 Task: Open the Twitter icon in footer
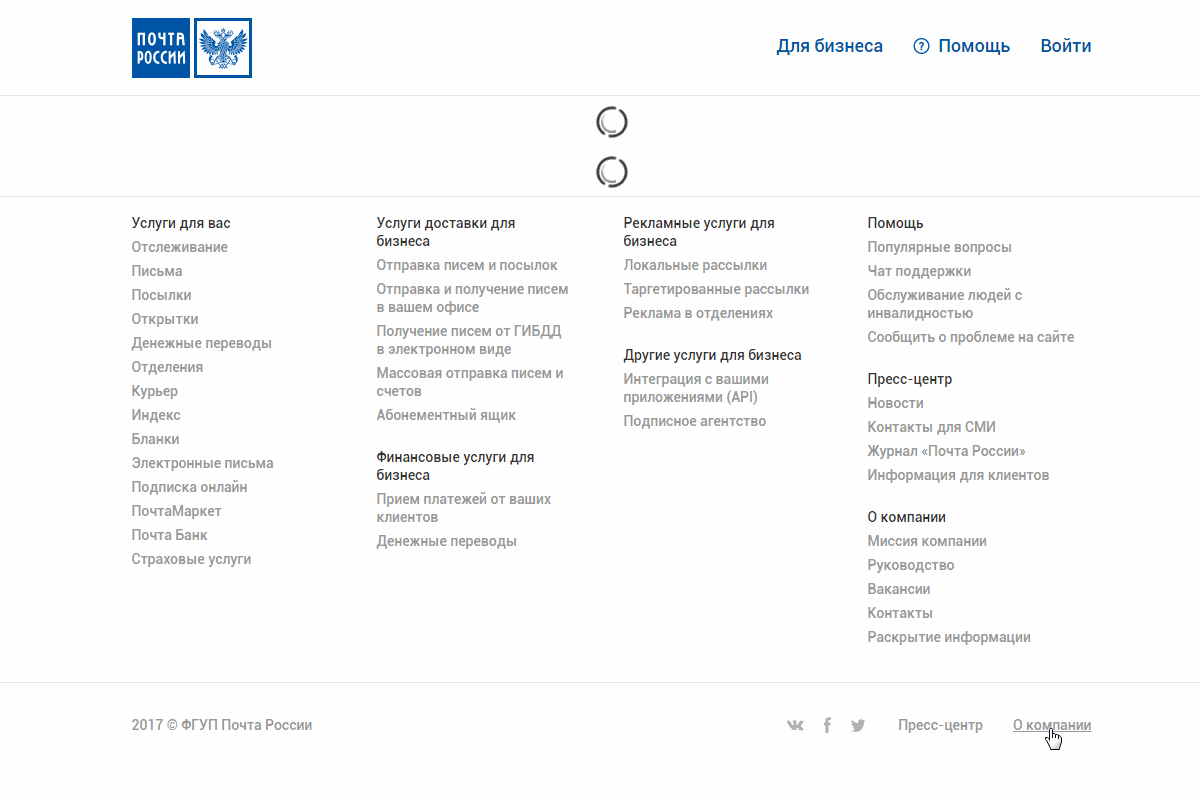coord(858,726)
